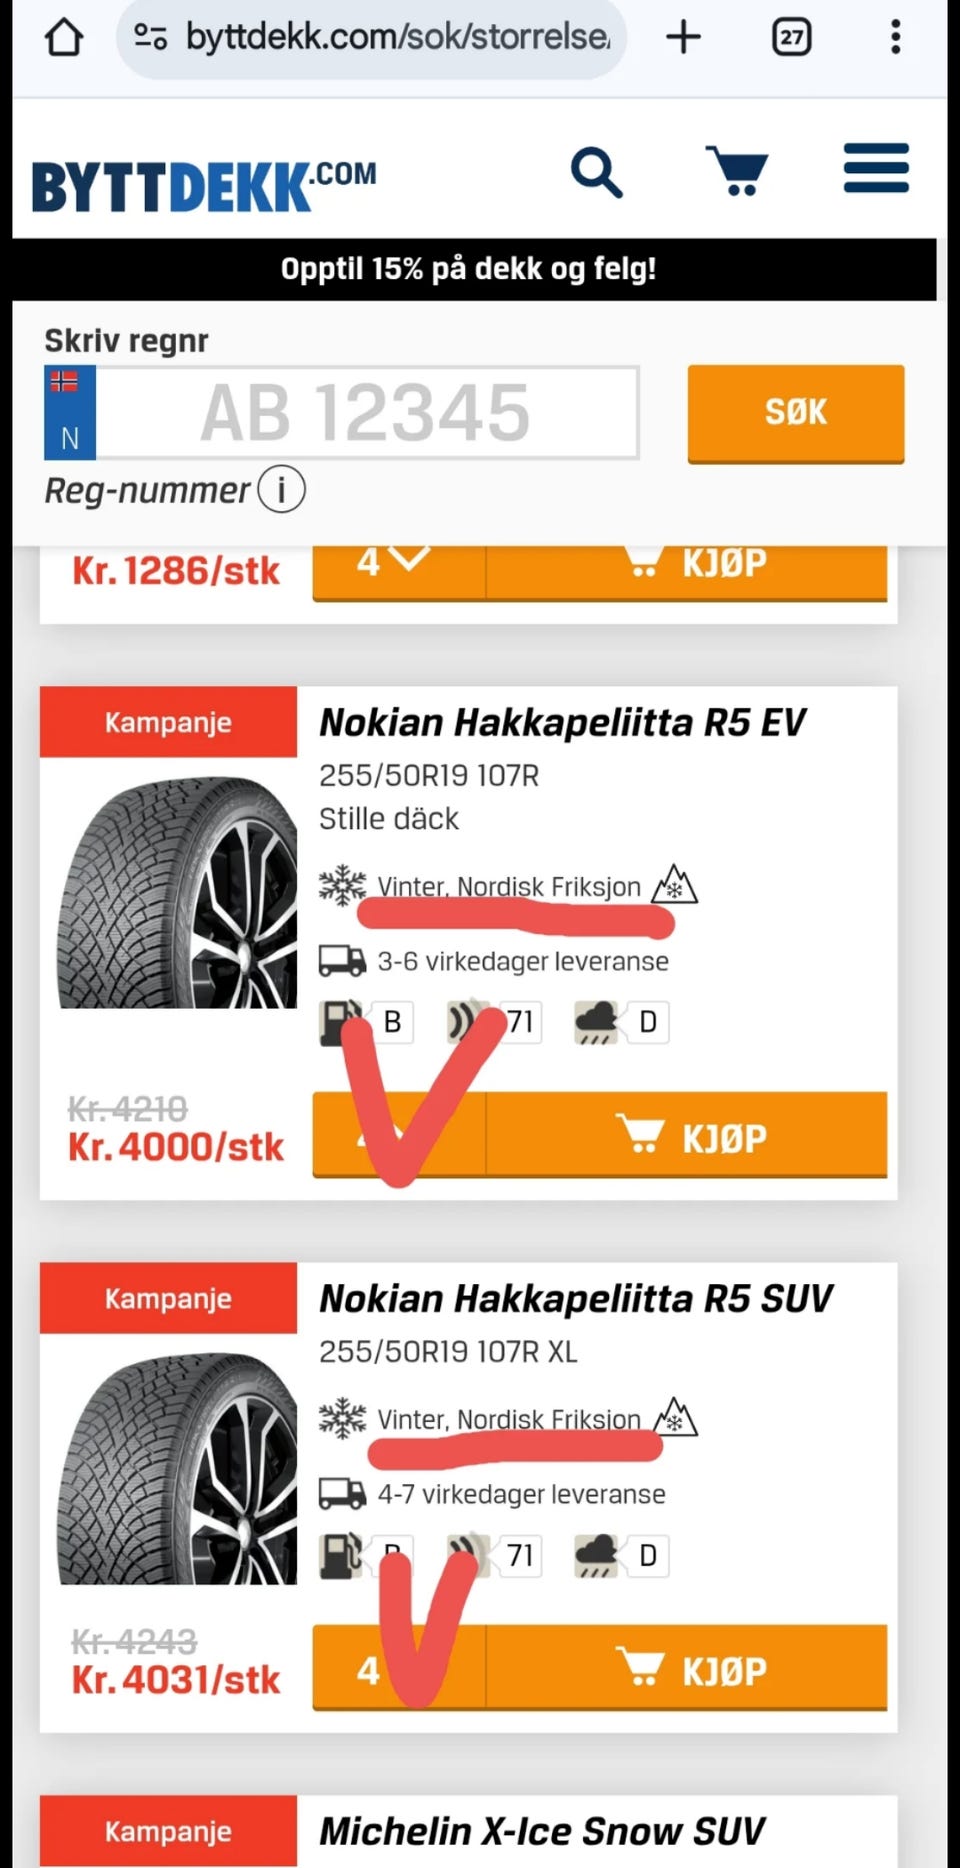Click the SØK button
Viewport: 960px width, 1868px height.
[x=796, y=413]
